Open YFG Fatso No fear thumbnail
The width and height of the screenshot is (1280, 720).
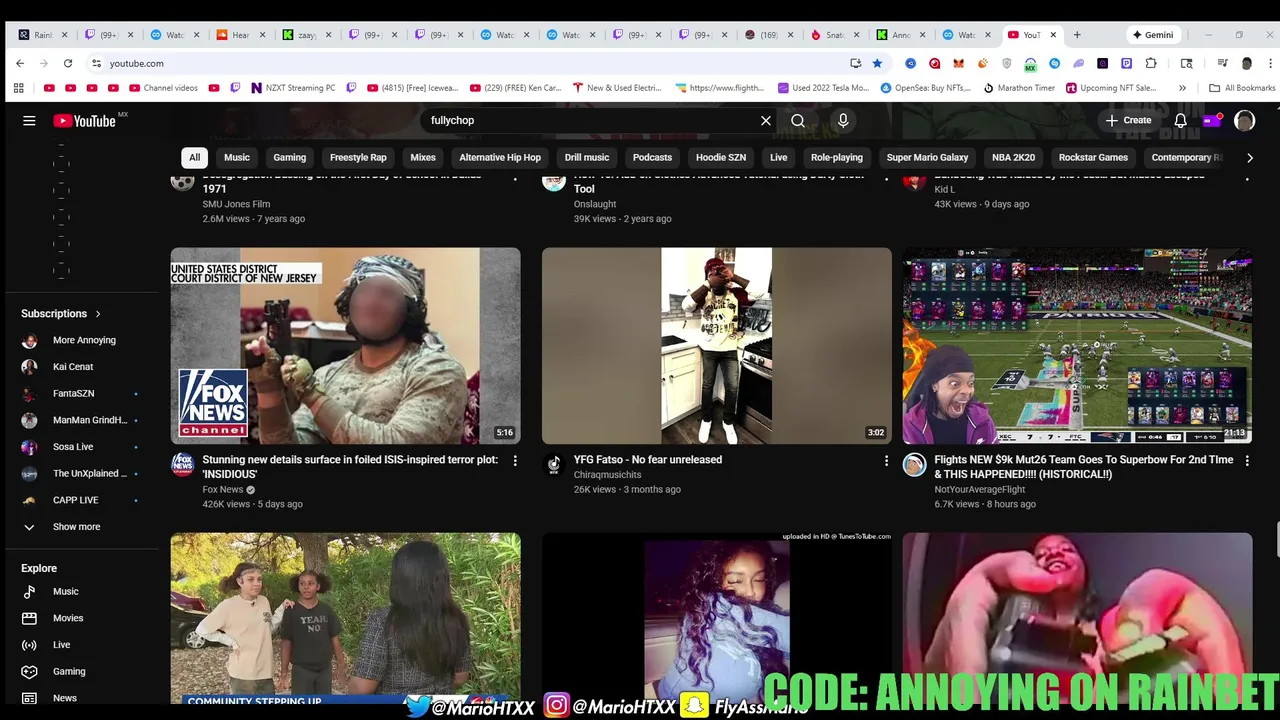716,346
